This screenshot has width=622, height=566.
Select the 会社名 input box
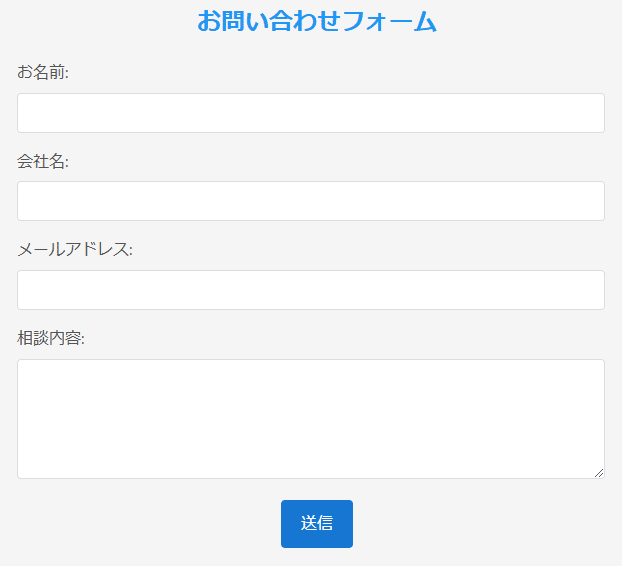(x=311, y=201)
